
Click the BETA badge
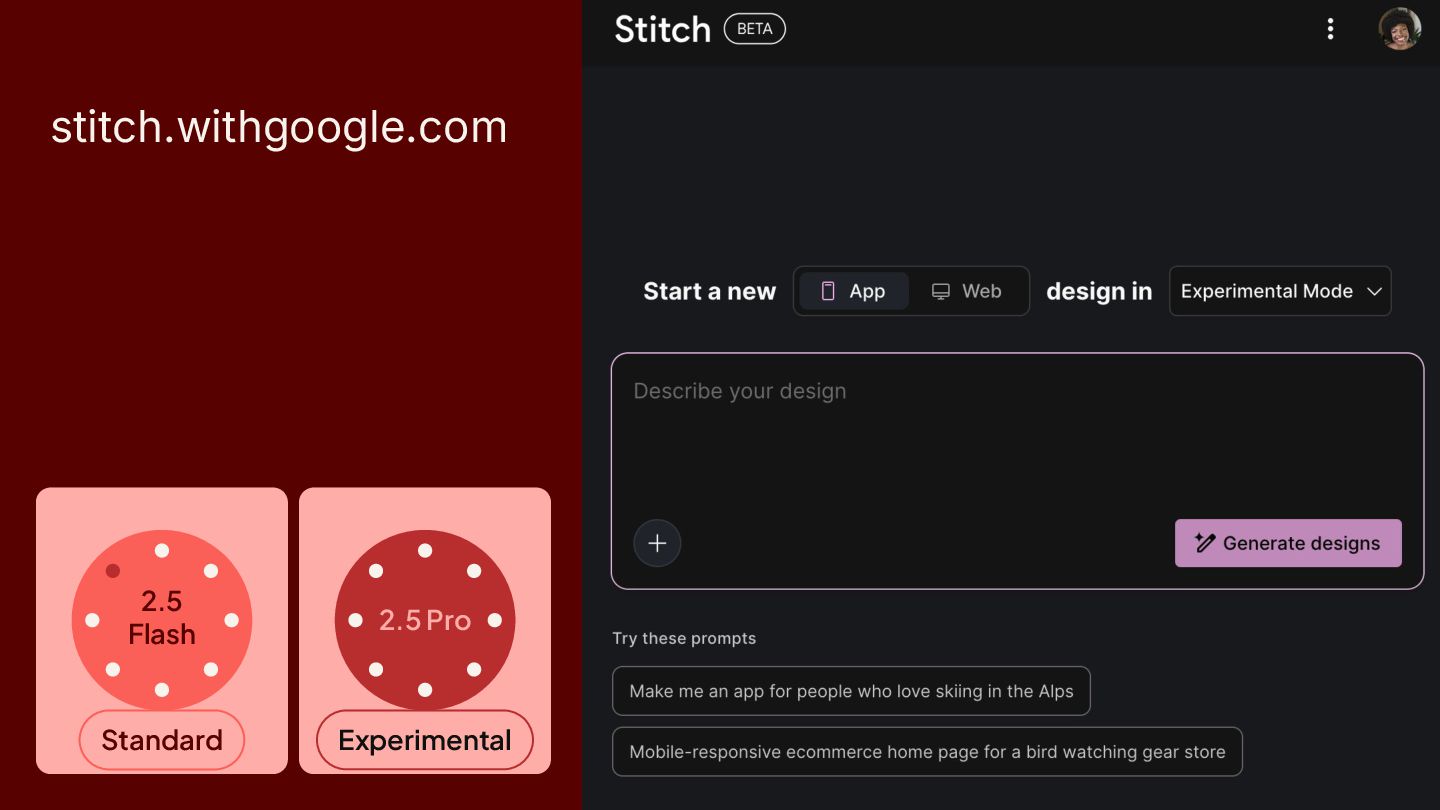tap(754, 29)
